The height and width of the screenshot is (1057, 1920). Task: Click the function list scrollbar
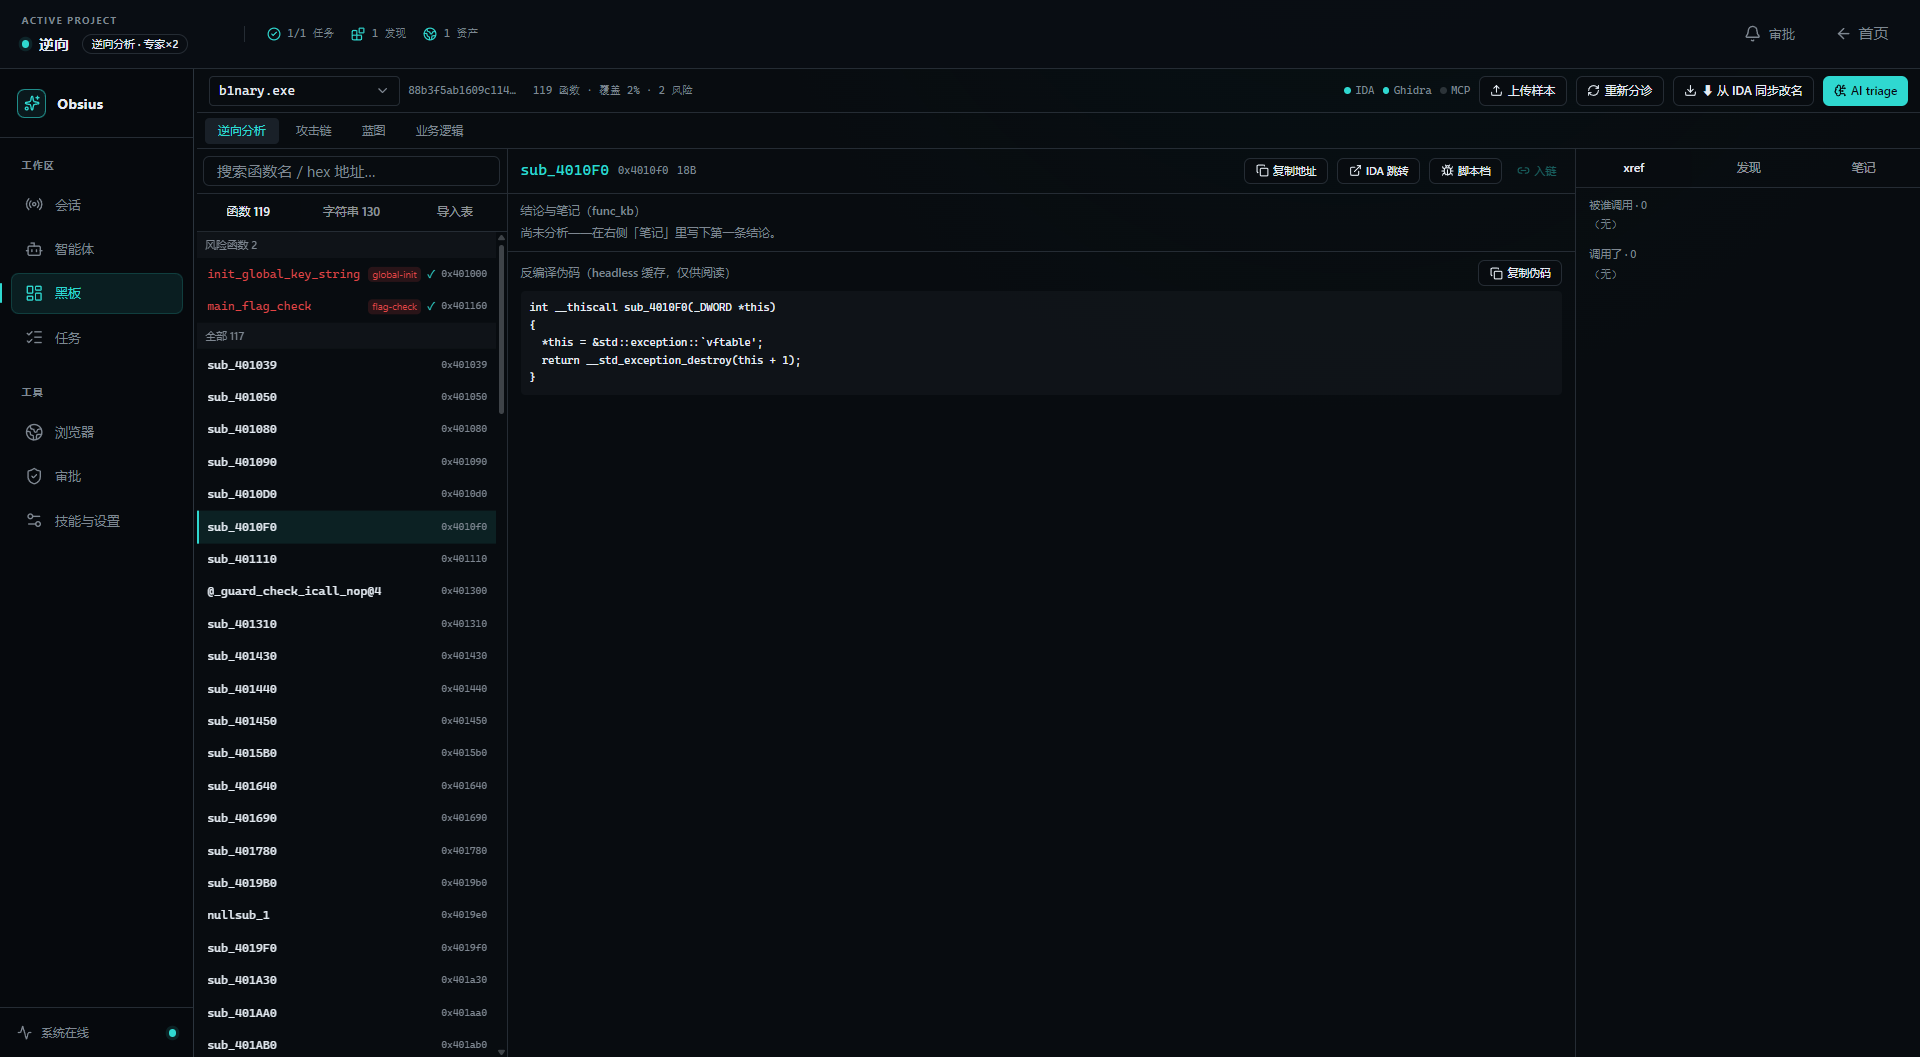pyautogui.click(x=501, y=330)
